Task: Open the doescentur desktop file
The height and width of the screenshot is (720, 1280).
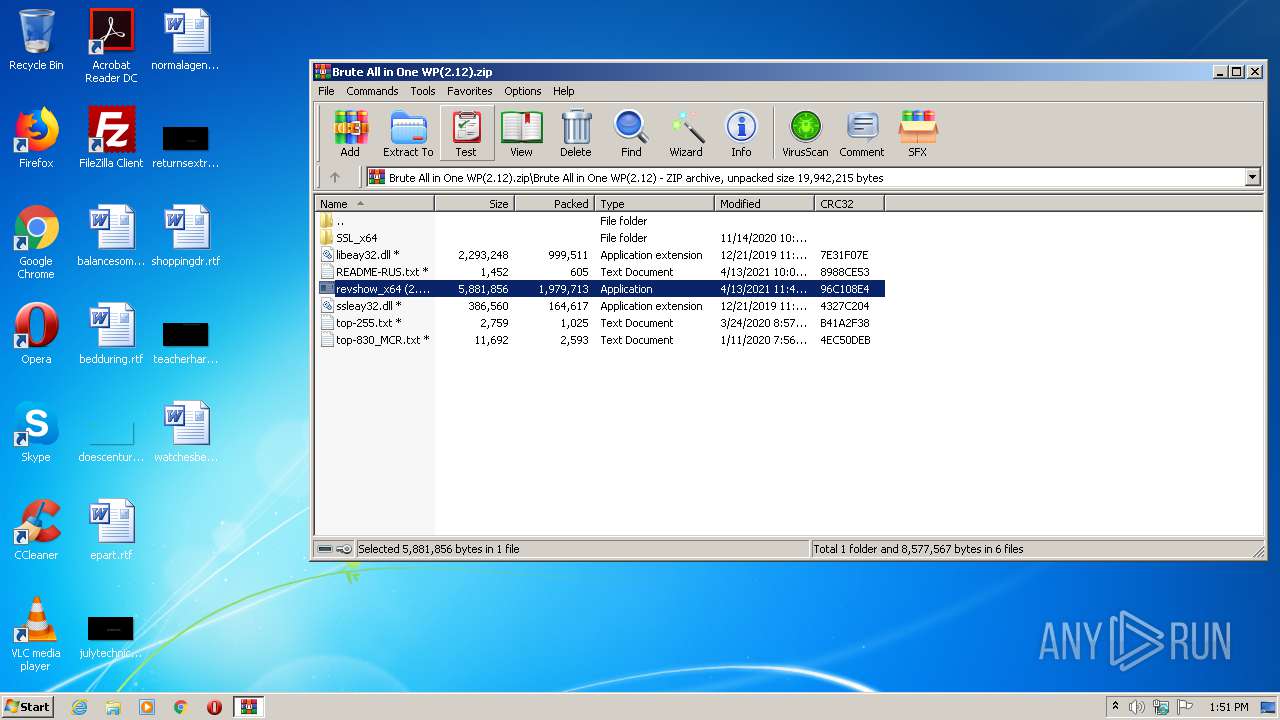Action: click(x=111, y=439)
